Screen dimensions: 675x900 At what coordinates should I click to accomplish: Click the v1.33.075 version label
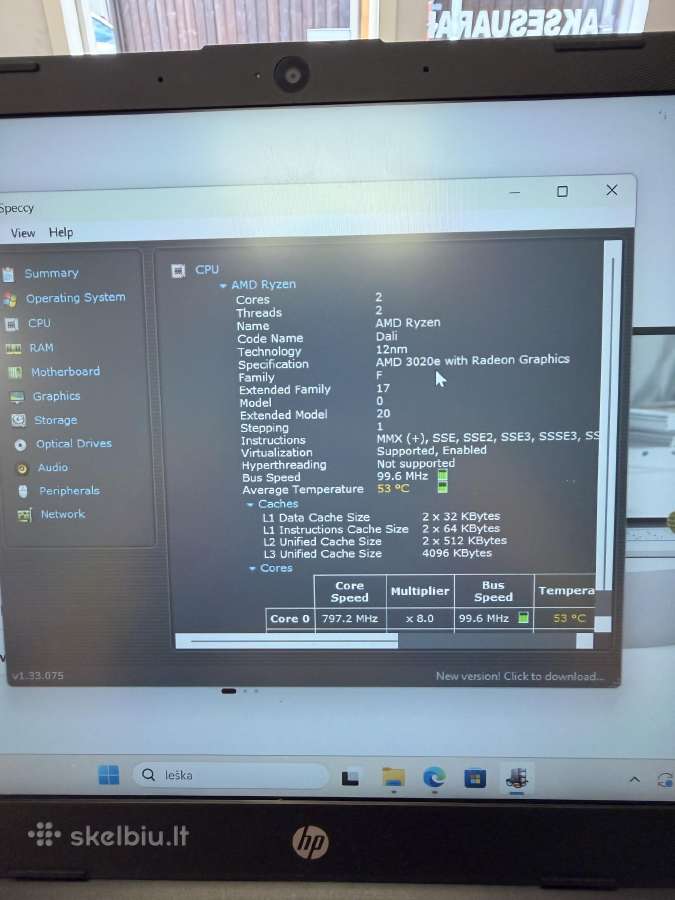[x=37, y=676]
